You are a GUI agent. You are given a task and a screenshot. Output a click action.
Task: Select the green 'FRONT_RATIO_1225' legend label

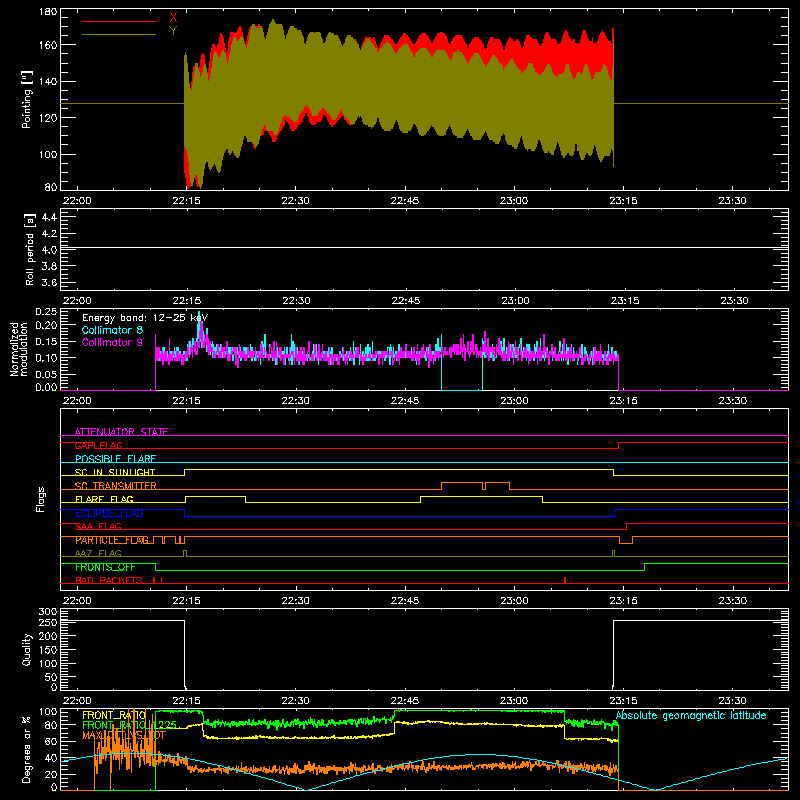pyautogui.click(x=129, y=725)
